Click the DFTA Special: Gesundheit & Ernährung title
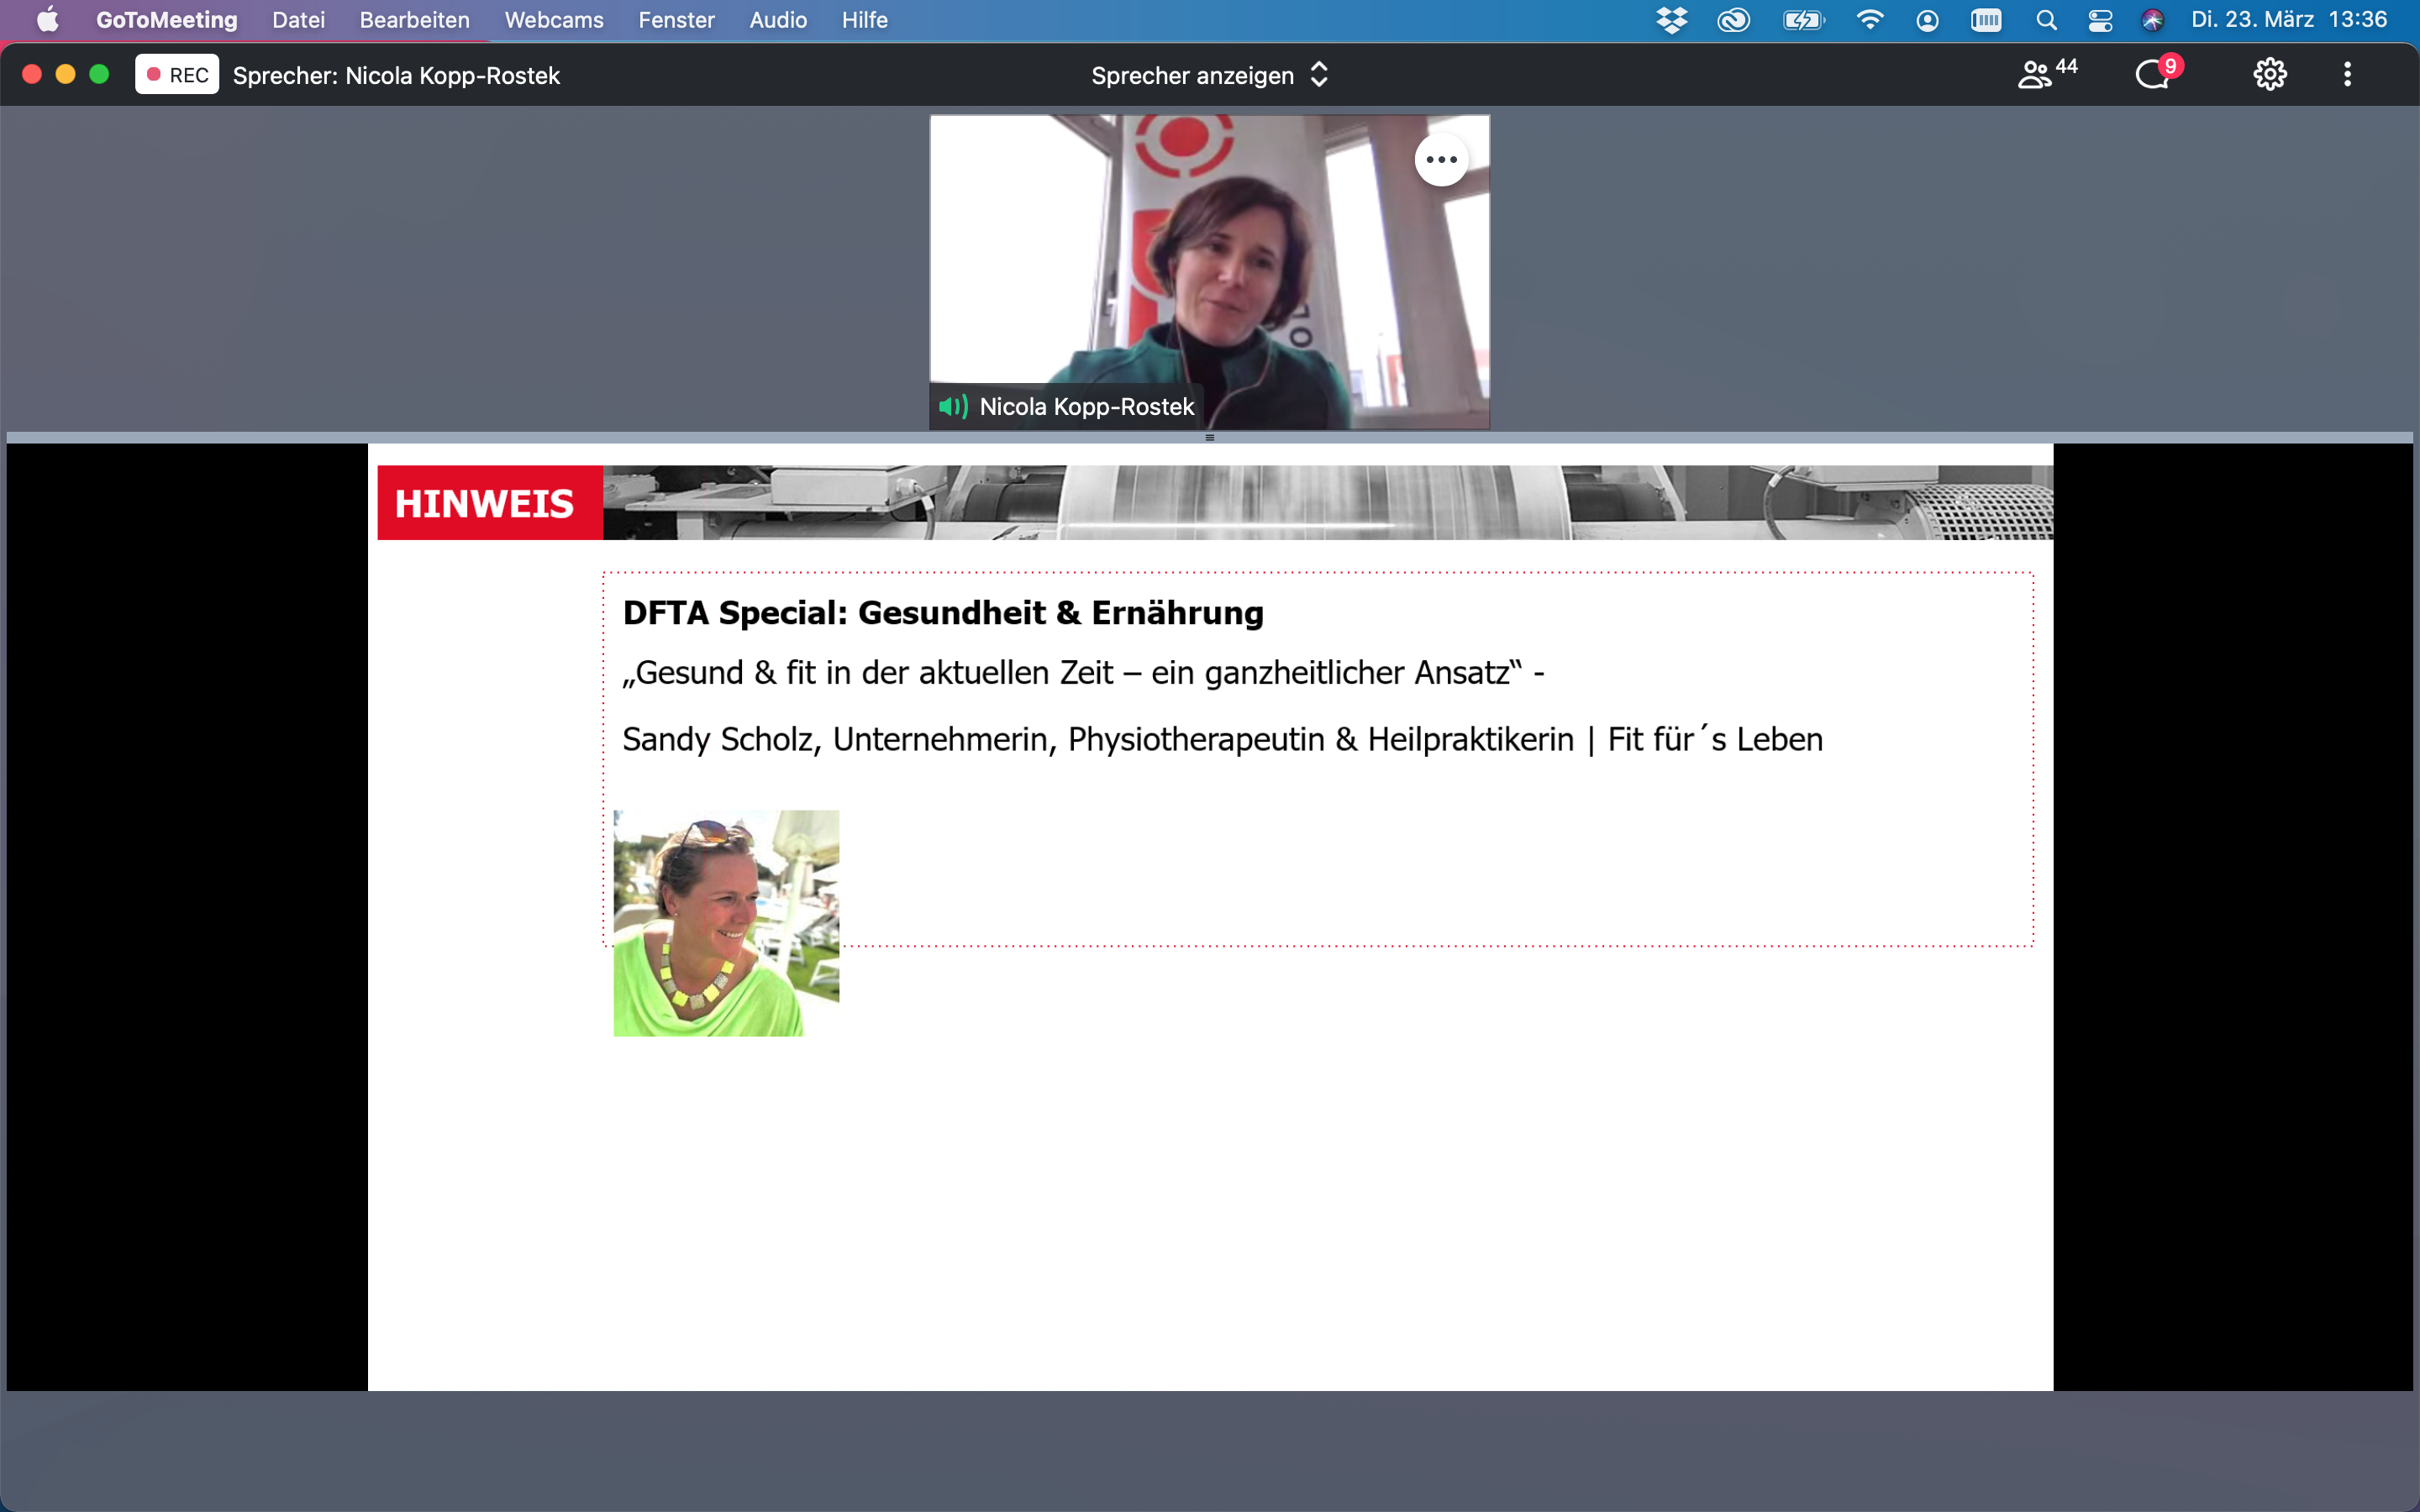Image resolution: width=2420 pixels, height=1512 pixels. coord(943,612)
